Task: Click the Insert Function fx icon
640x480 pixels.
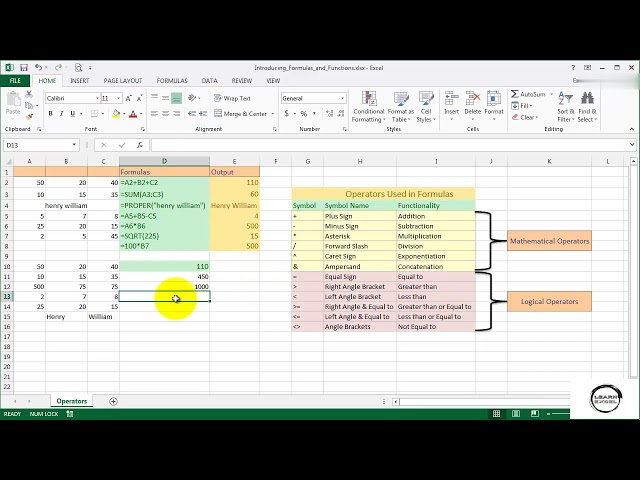Action: point(140,145)
